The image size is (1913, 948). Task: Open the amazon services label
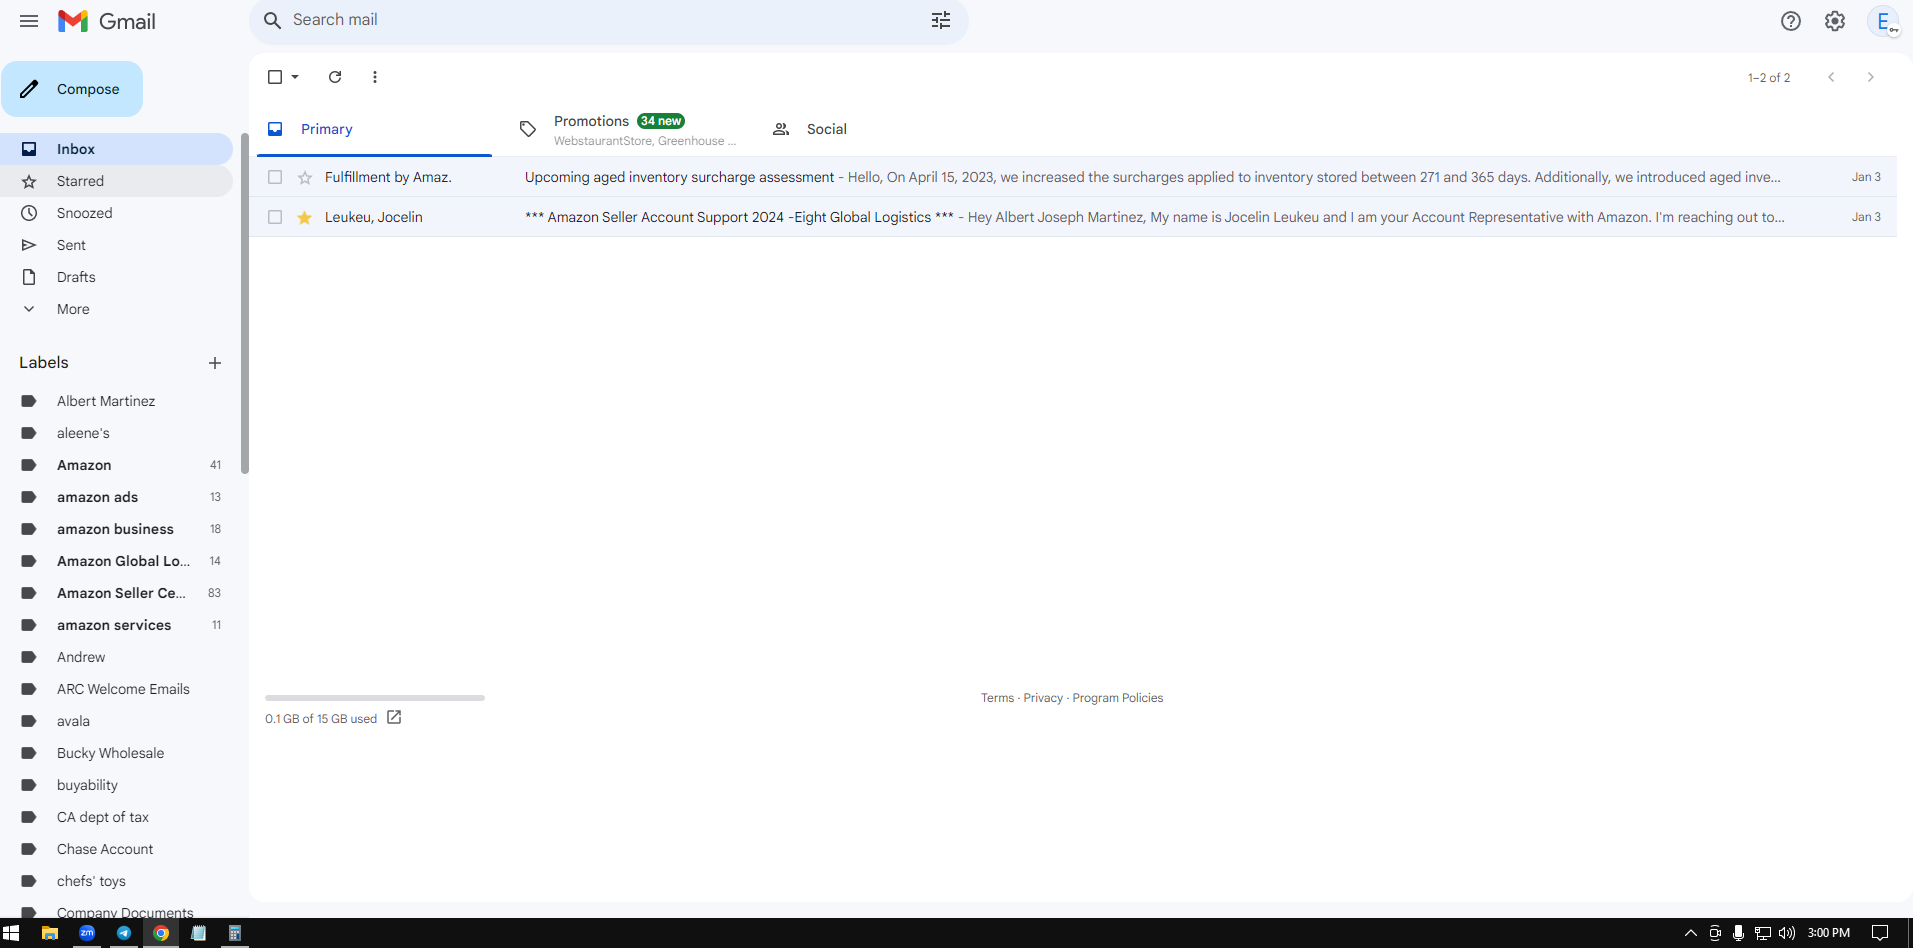[x=116, y=625]
